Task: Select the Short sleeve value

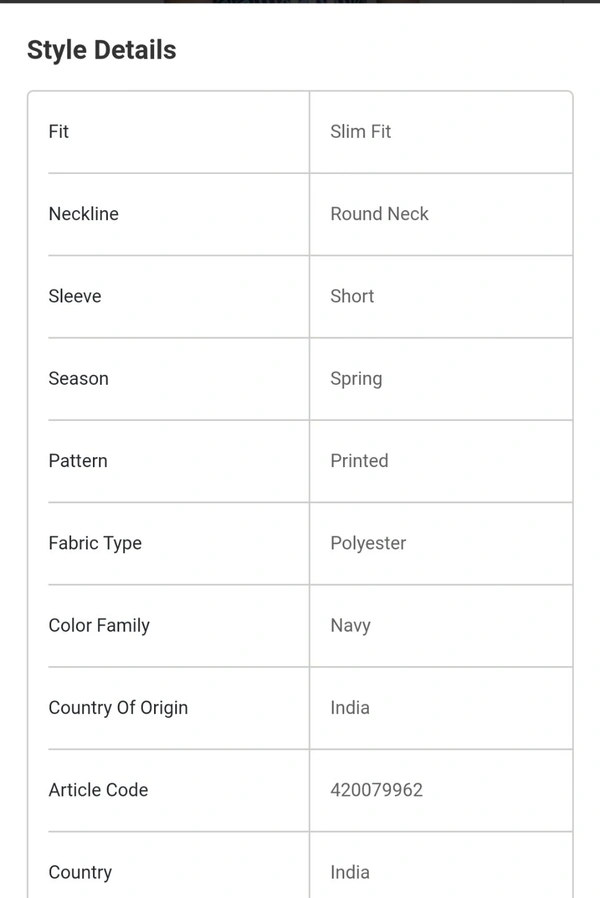Action: 352,297
